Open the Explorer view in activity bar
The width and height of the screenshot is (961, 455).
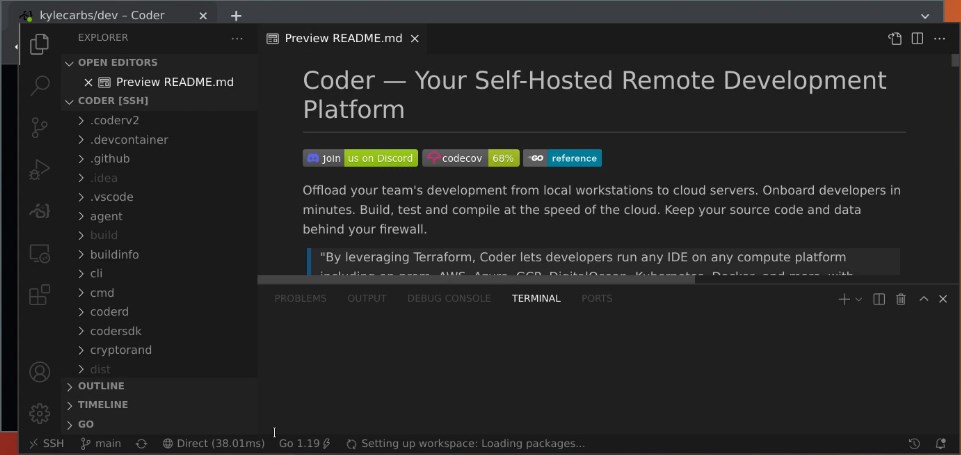(x=39, y=44)
